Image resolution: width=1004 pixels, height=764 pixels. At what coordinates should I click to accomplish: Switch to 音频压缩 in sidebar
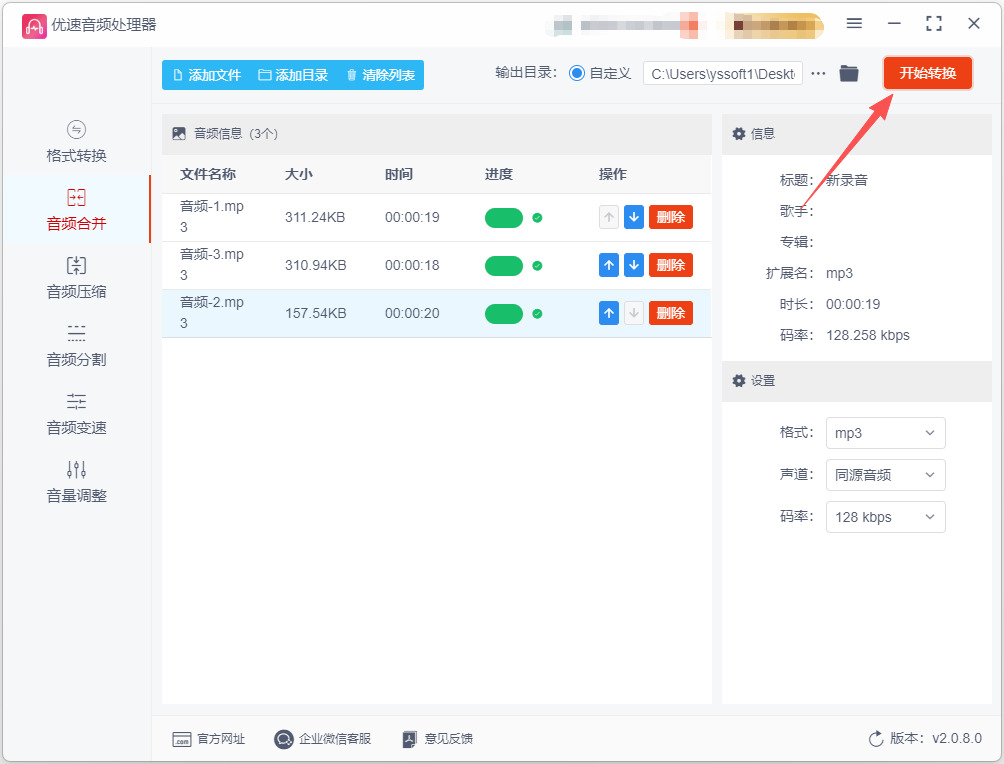coord(76,278)
